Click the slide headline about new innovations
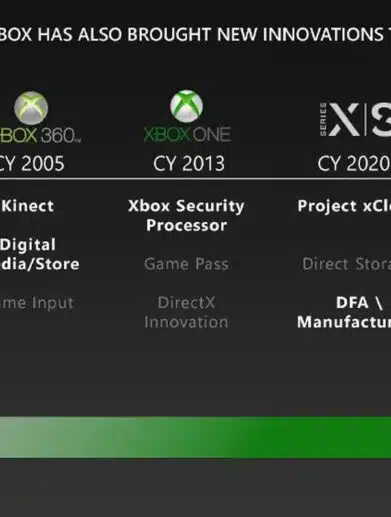 (195, 34)
